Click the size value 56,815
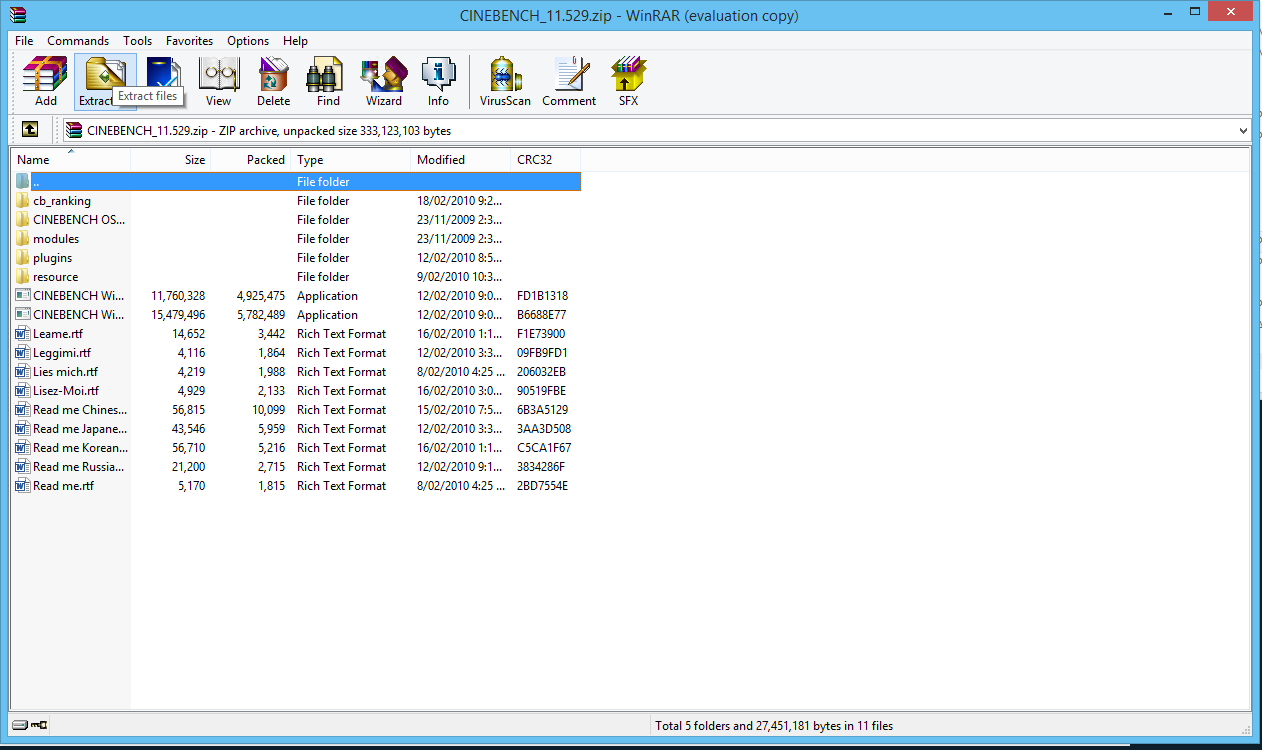Viewport: 1262px width, 750px height. coord(188,410)
